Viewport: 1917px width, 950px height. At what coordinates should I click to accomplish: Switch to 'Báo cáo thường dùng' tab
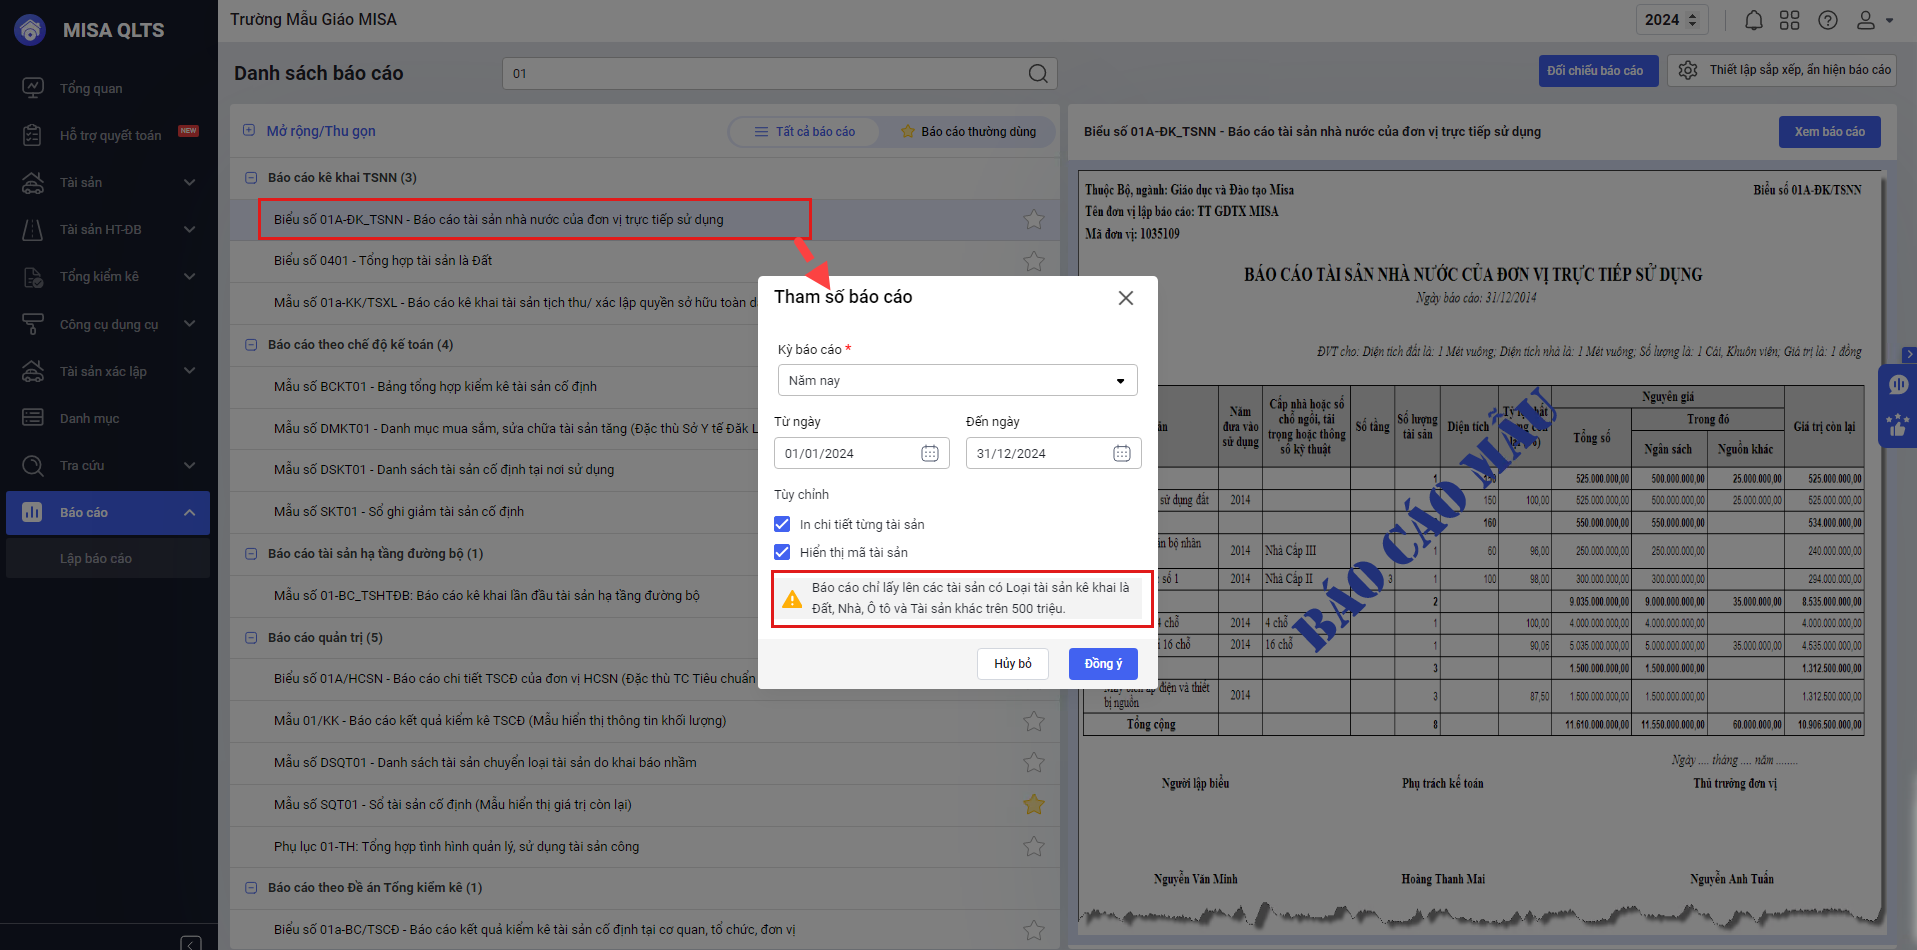point(967,132)
